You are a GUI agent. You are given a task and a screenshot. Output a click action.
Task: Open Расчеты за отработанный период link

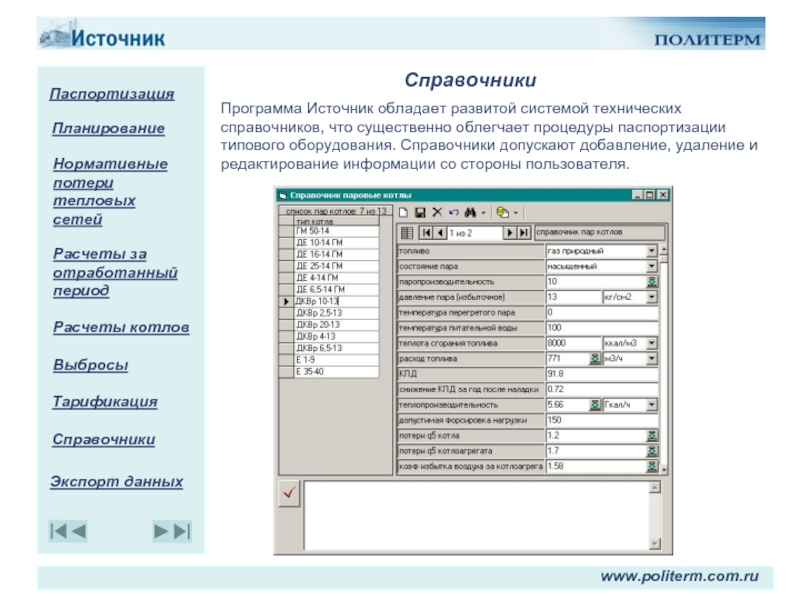(115, 272)
